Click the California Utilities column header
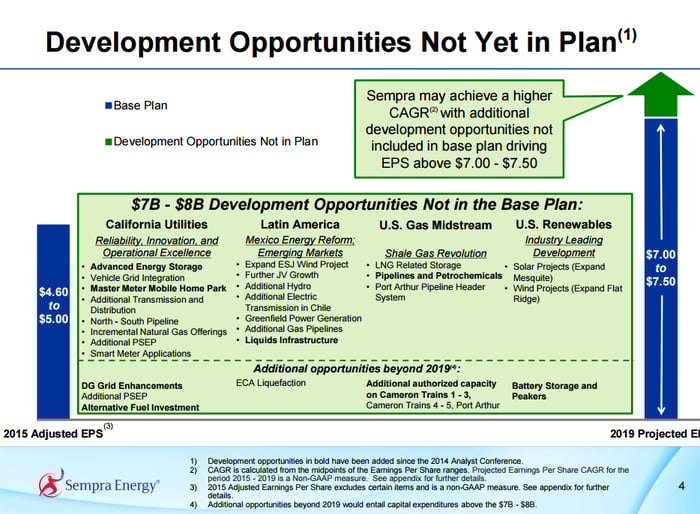The height and width of the screenshot is (514, 700). (156, 225)
